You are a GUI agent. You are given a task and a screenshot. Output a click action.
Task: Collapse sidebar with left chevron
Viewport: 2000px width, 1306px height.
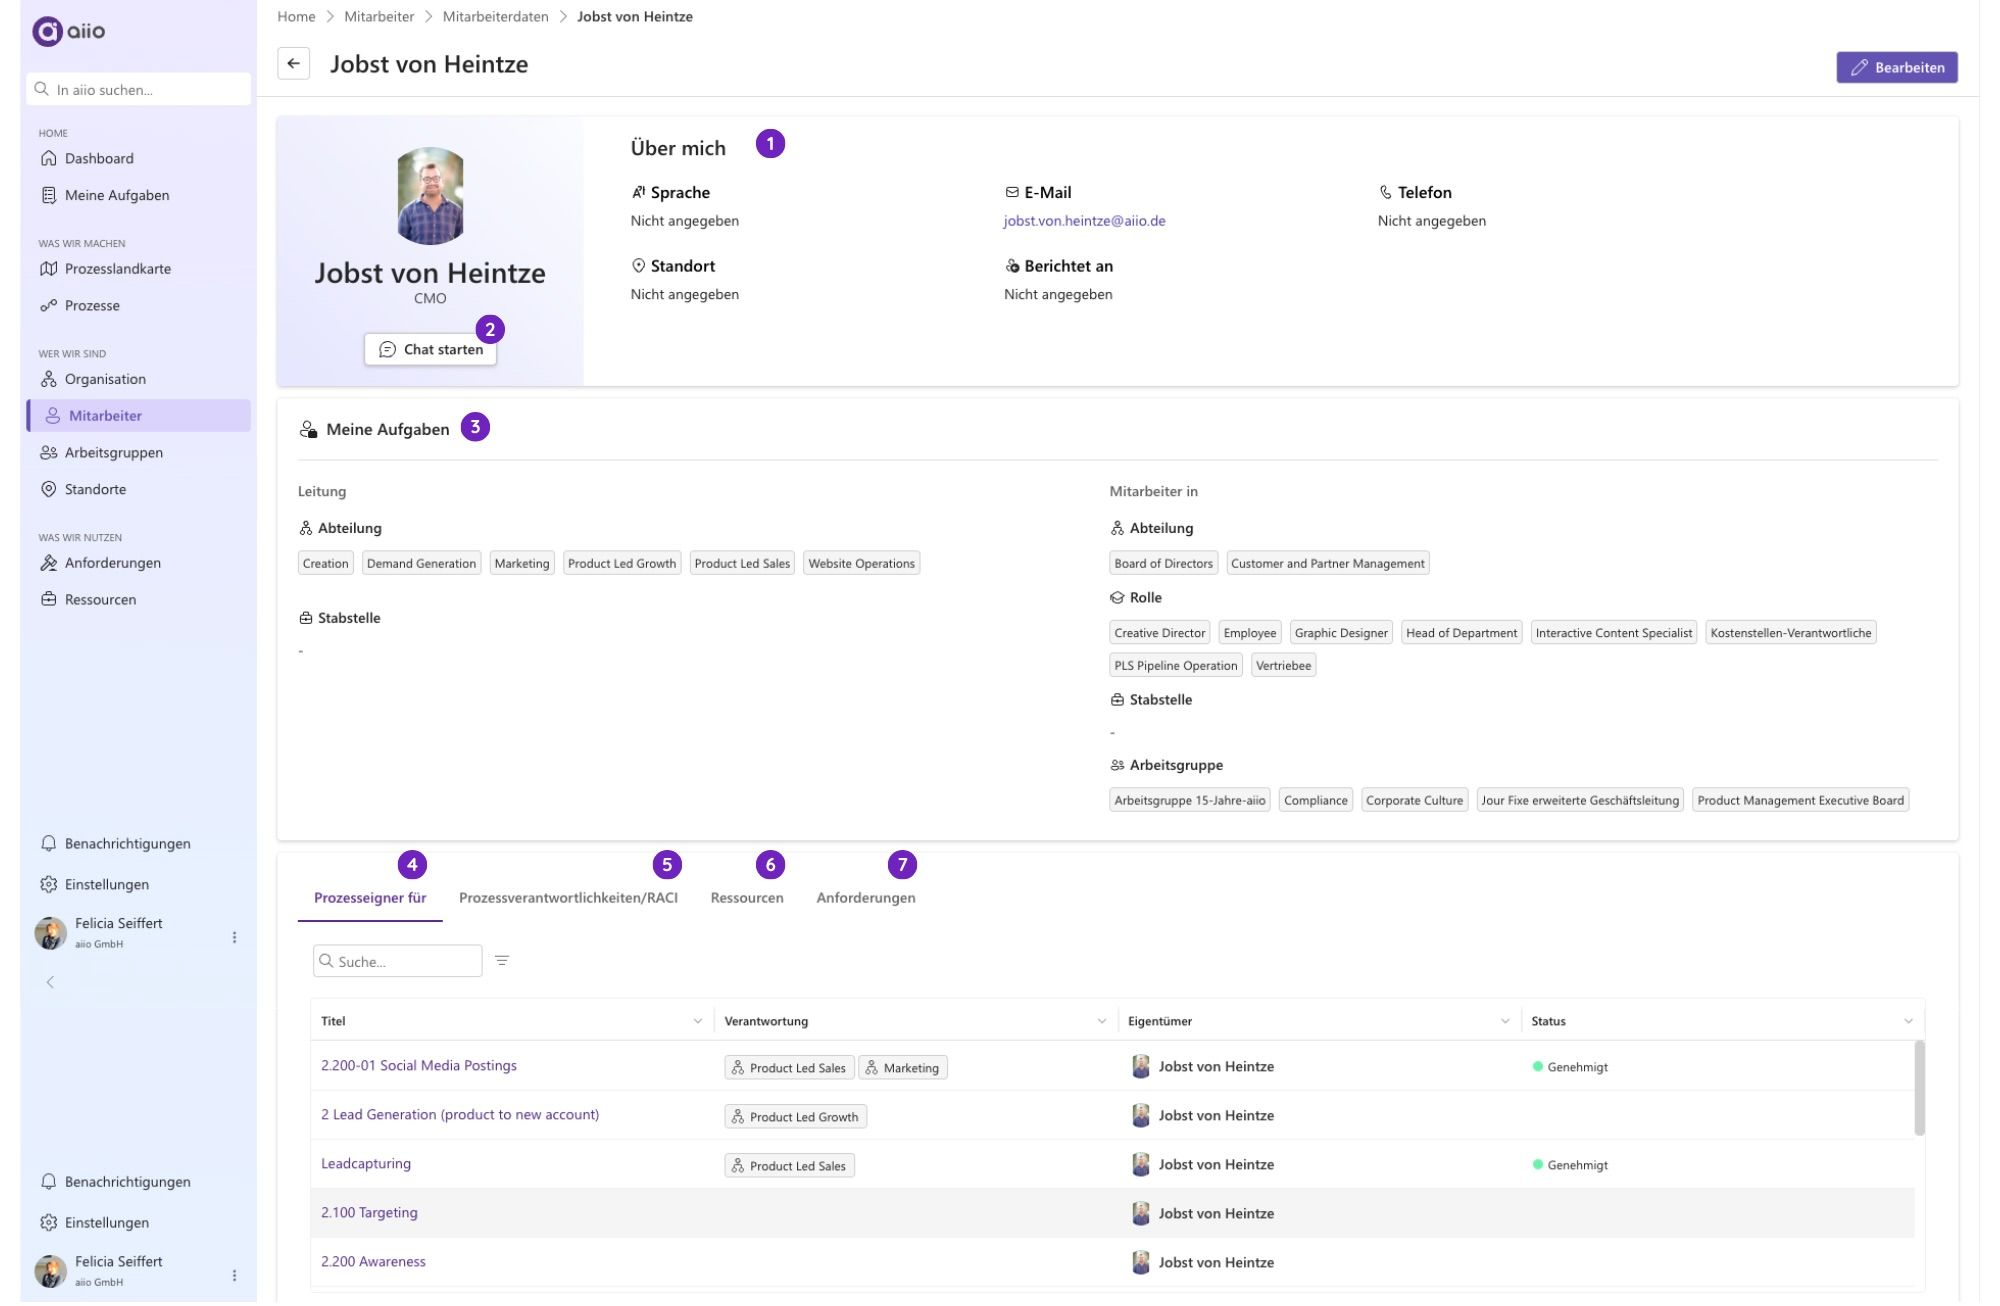(50, 982)
